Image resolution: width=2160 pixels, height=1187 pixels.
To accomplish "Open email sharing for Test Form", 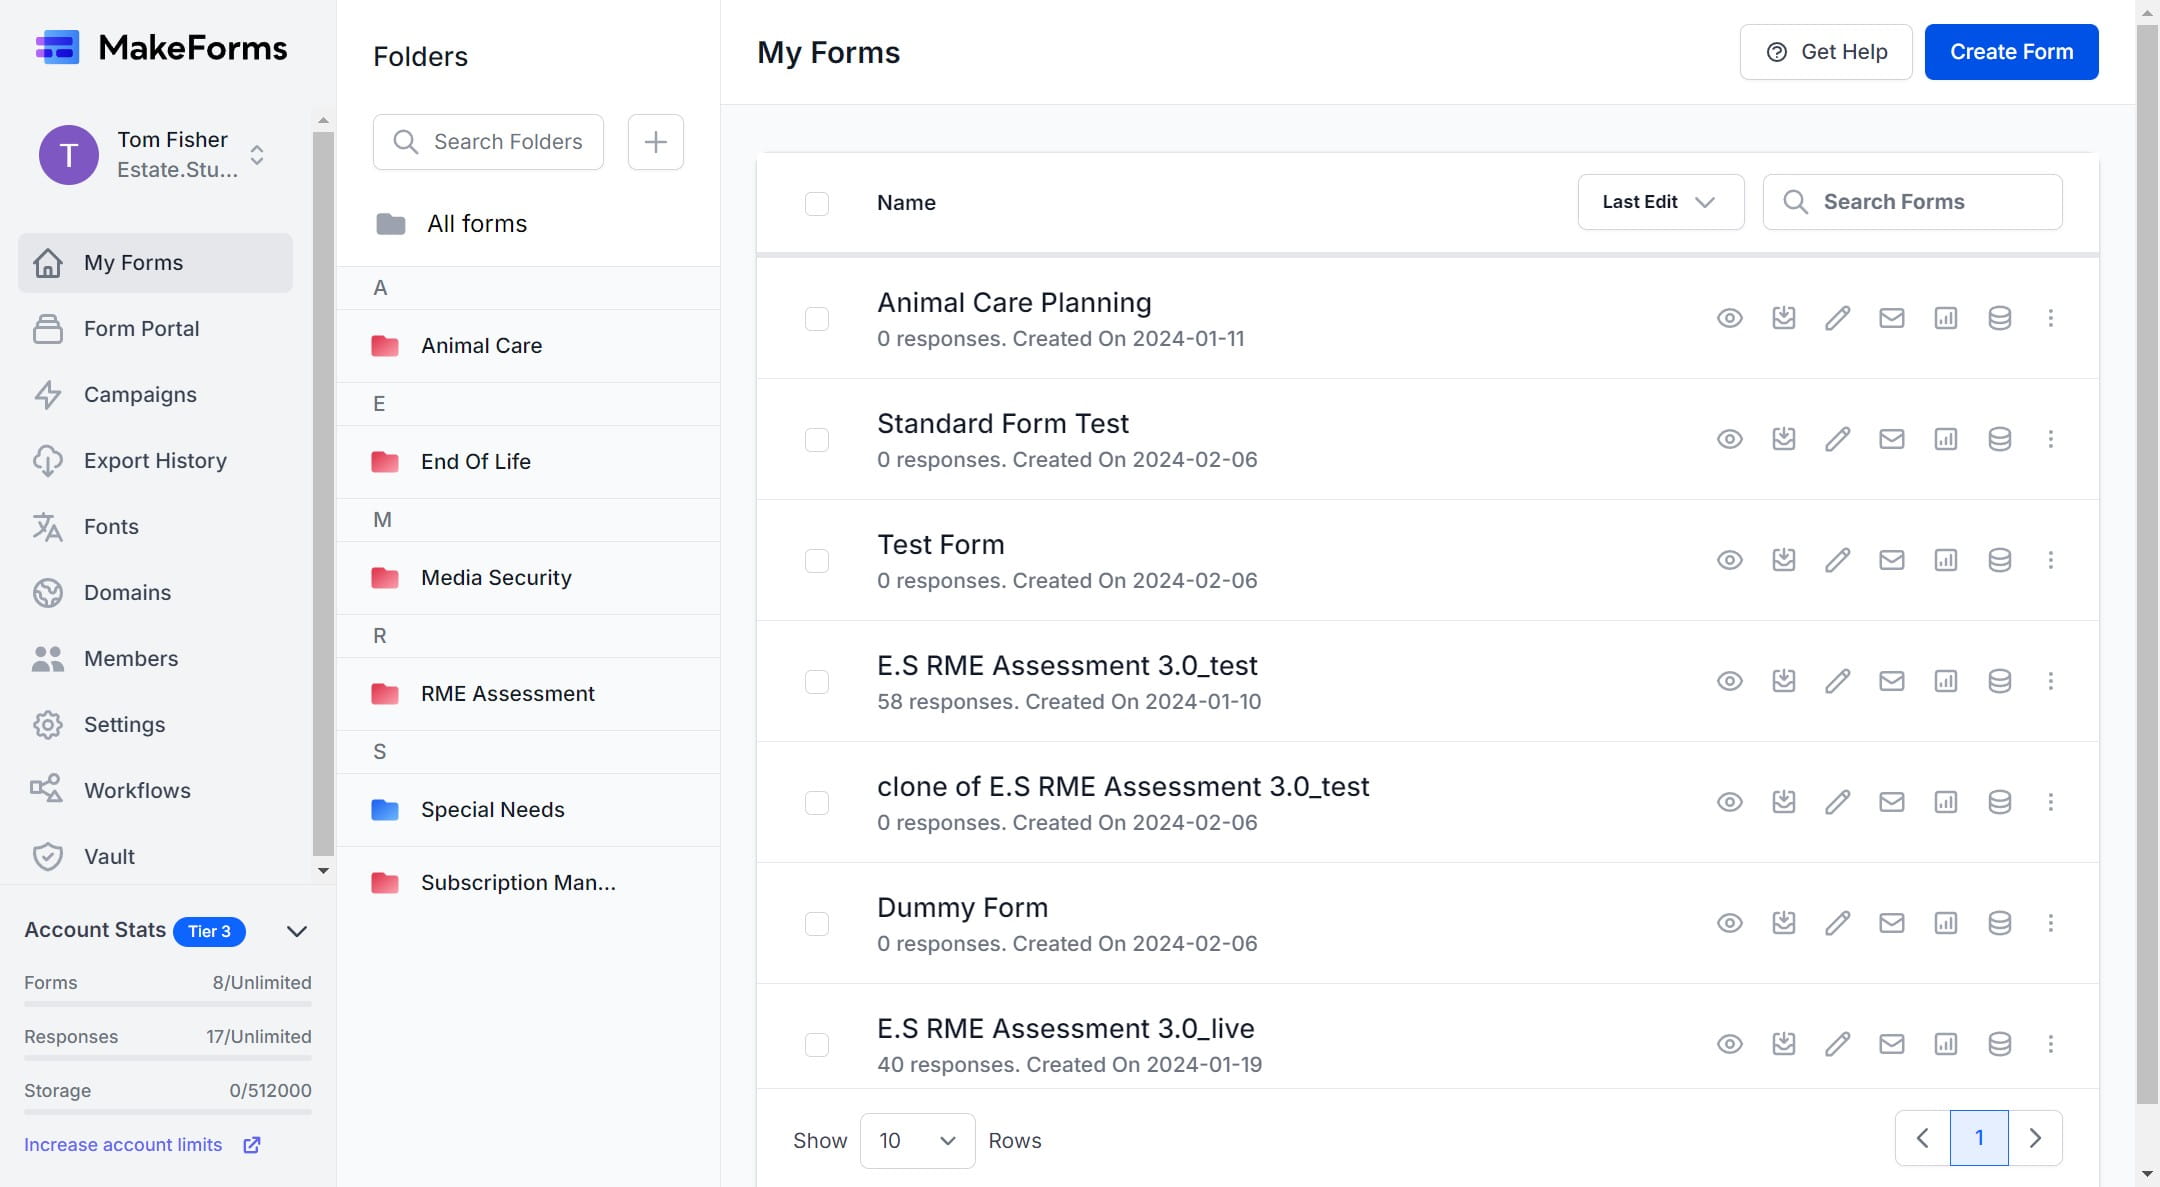I will [x=1892, y=560].
